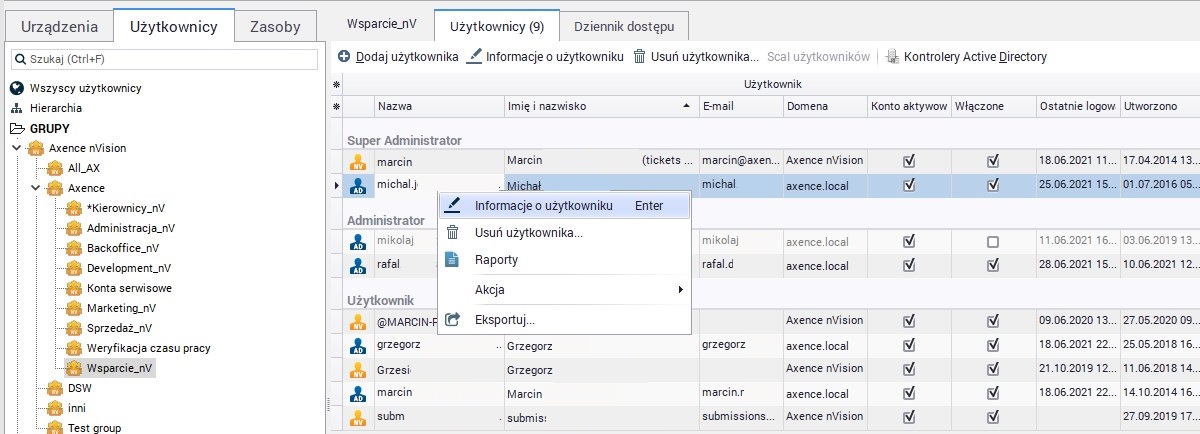Open Active Directory controllers icon
This screenshot has width=1200, height=434.
click(892, 57)
